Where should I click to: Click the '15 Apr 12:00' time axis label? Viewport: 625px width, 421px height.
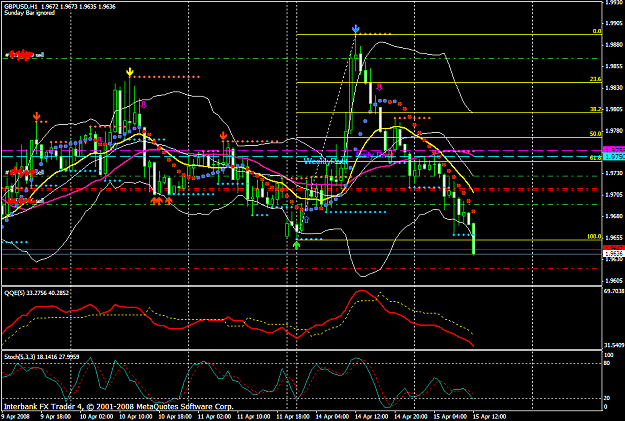(x=490, y=417)
